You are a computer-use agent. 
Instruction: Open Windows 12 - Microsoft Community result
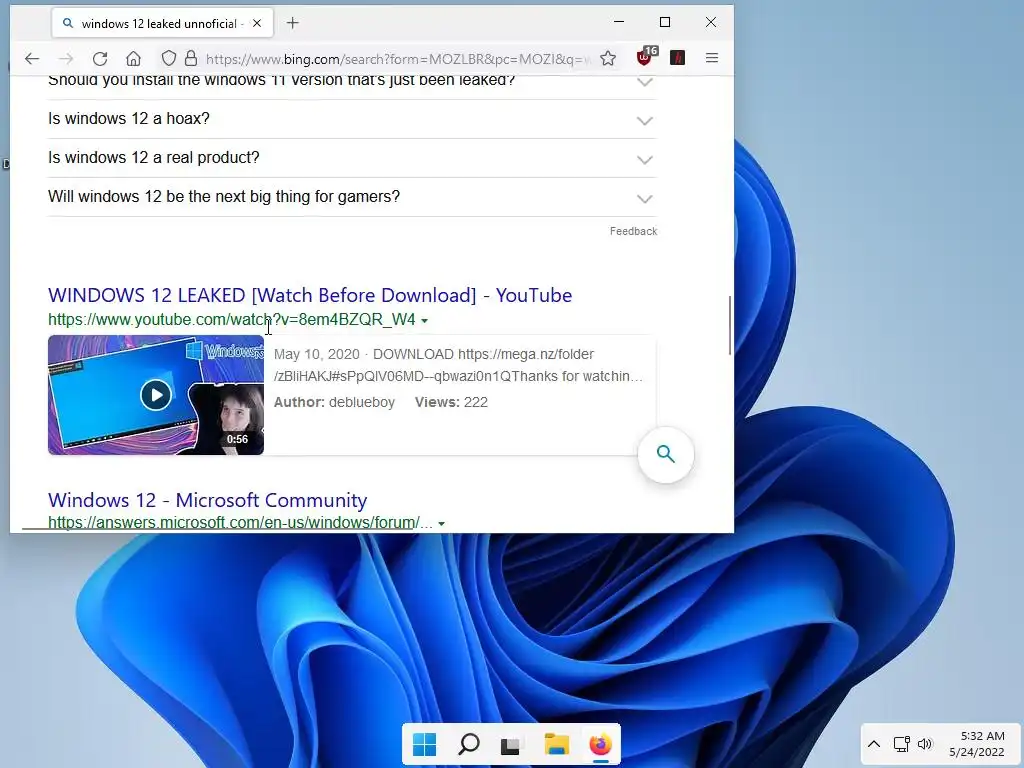[208, 500]
